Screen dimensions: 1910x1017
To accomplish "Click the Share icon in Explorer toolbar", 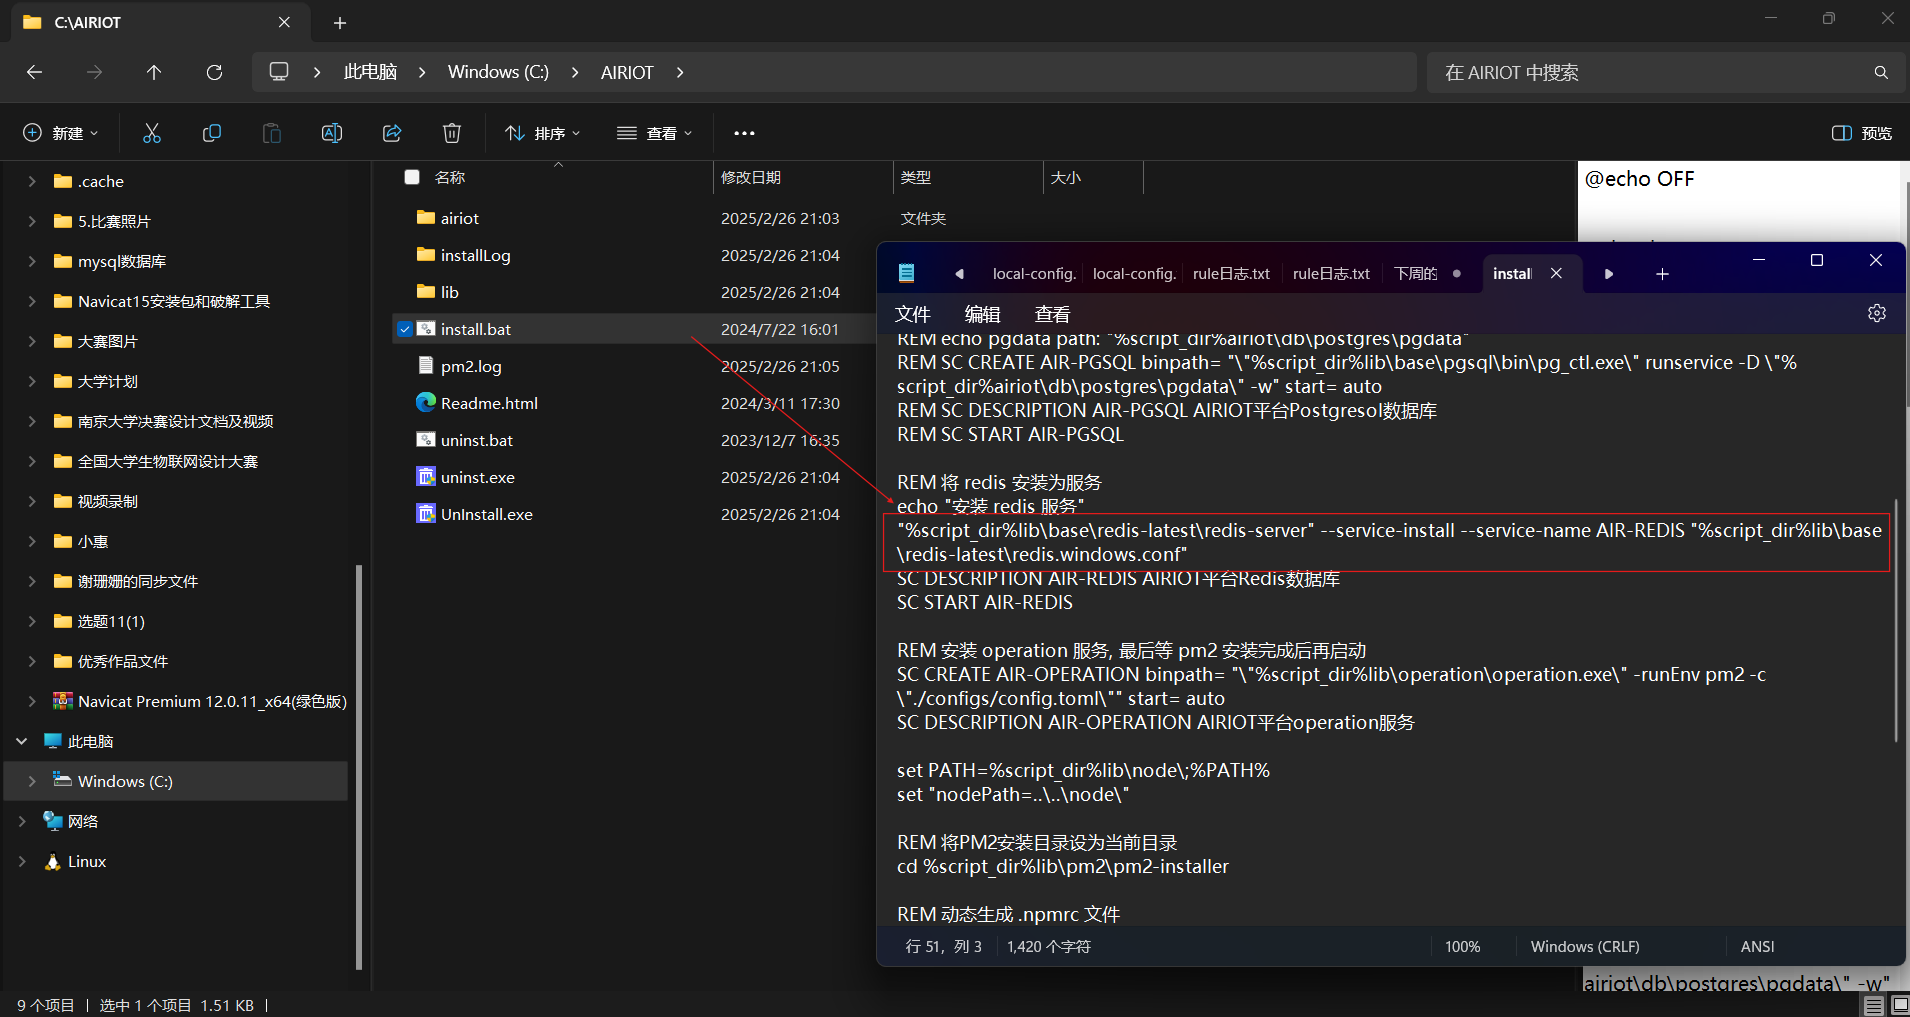I will click(x=392, y=133).
